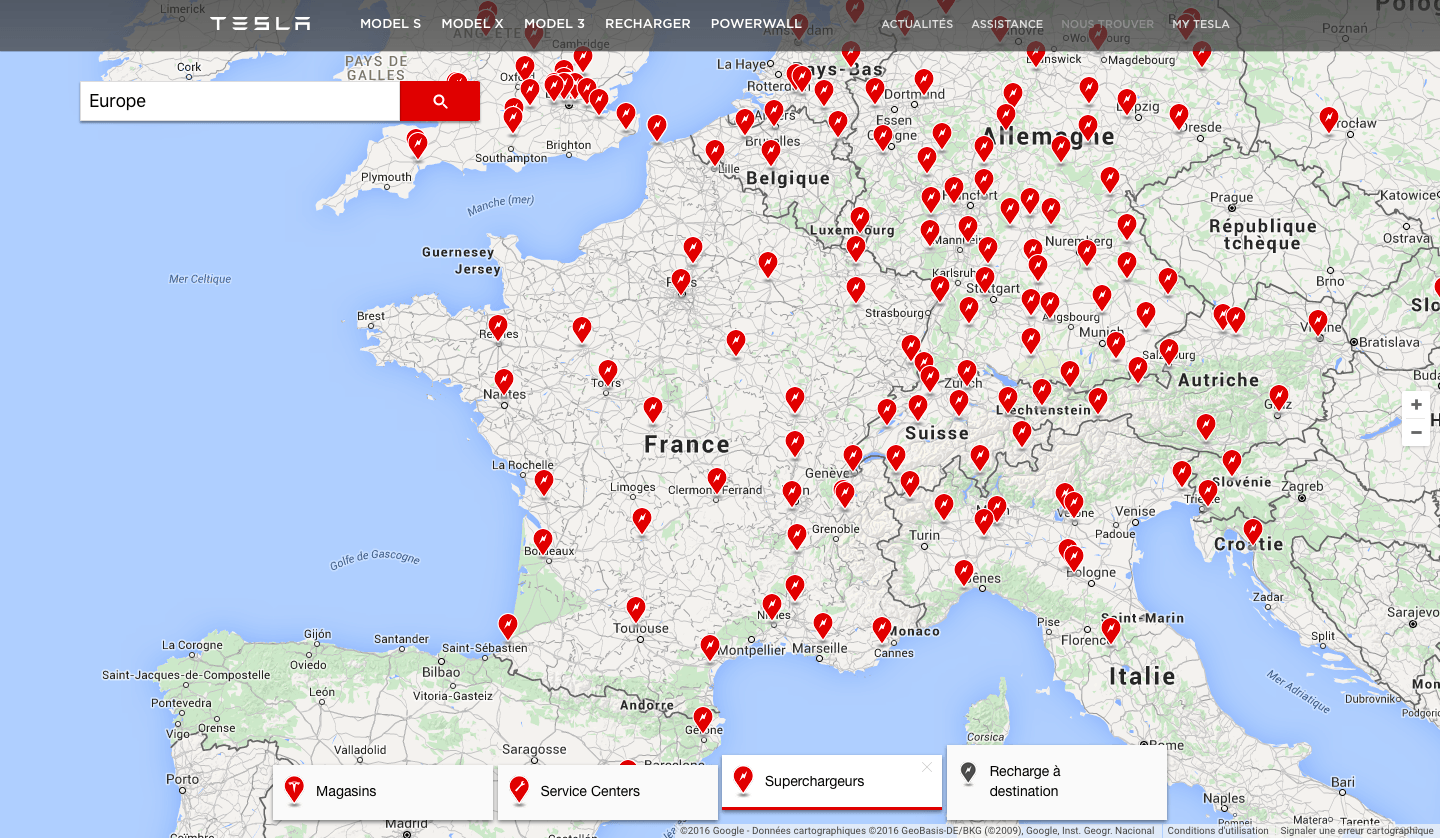Select the Supercharger pin at Gênes
The image size is (1440, 838).
[x=964, y=572]
